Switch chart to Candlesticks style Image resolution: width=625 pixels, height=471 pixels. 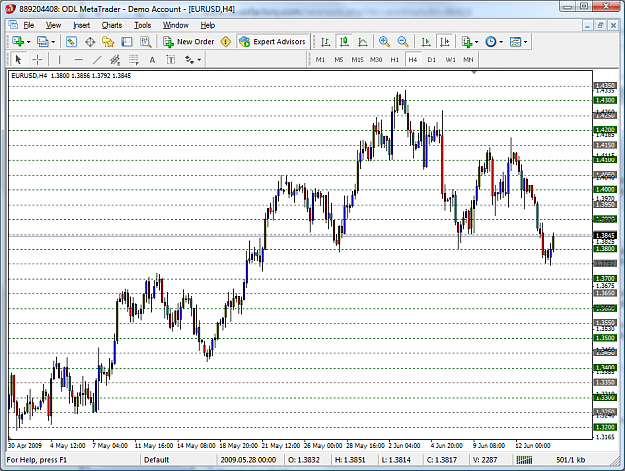(344, 41)
